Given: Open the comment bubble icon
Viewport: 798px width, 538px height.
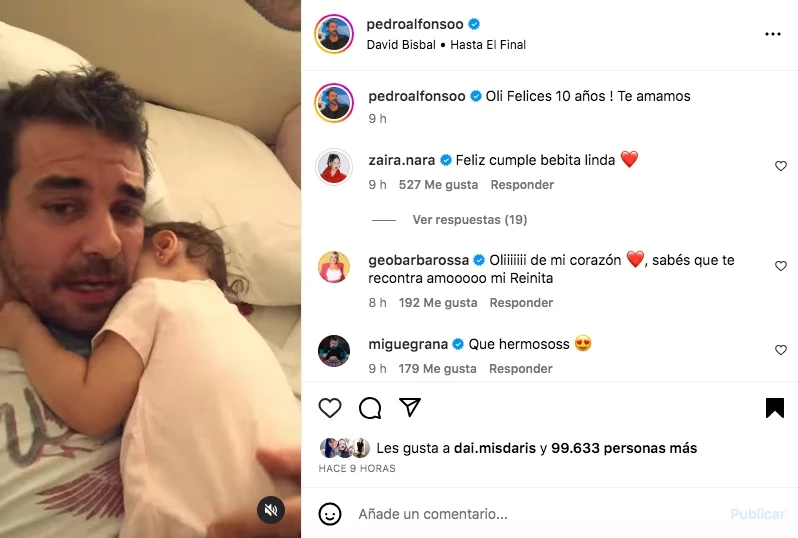Looking at the screenshot, I should [x=370, y=408].
